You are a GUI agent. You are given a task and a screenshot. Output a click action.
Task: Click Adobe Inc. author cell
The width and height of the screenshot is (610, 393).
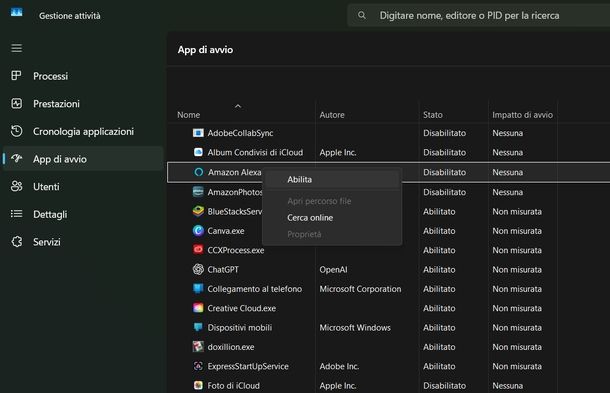[x=339, y=366]
